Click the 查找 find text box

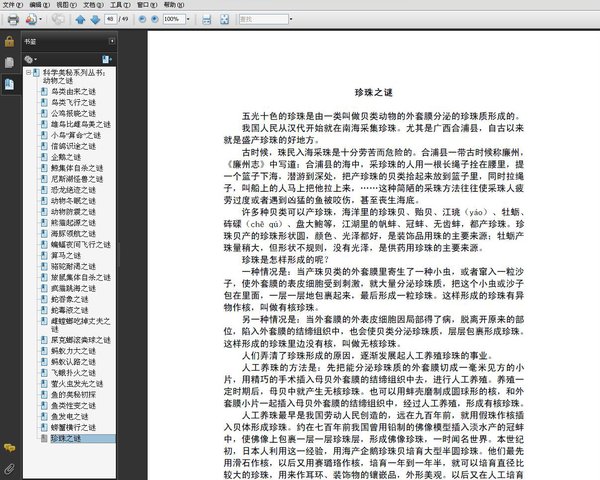click(x=263, y=19)
